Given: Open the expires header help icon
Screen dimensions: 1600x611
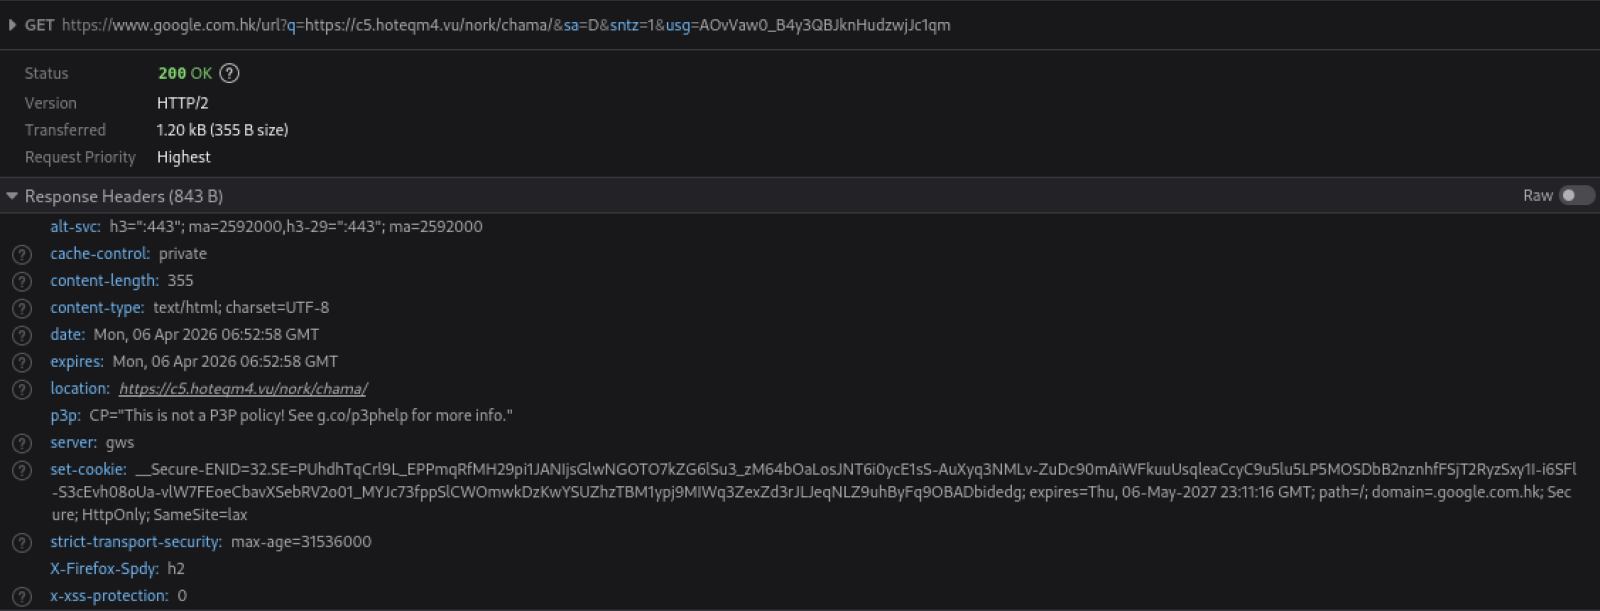Looking at the screenshot, I should point(22,363).
